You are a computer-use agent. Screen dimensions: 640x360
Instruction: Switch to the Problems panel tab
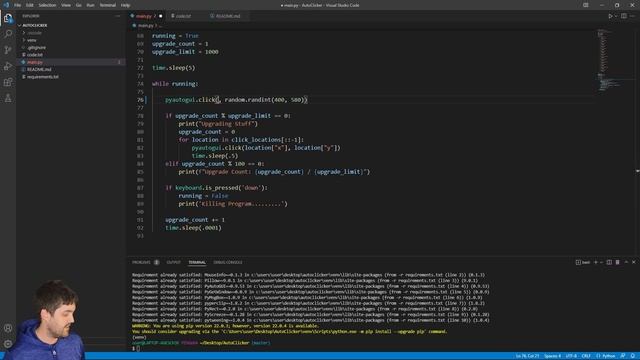[141, 262]
